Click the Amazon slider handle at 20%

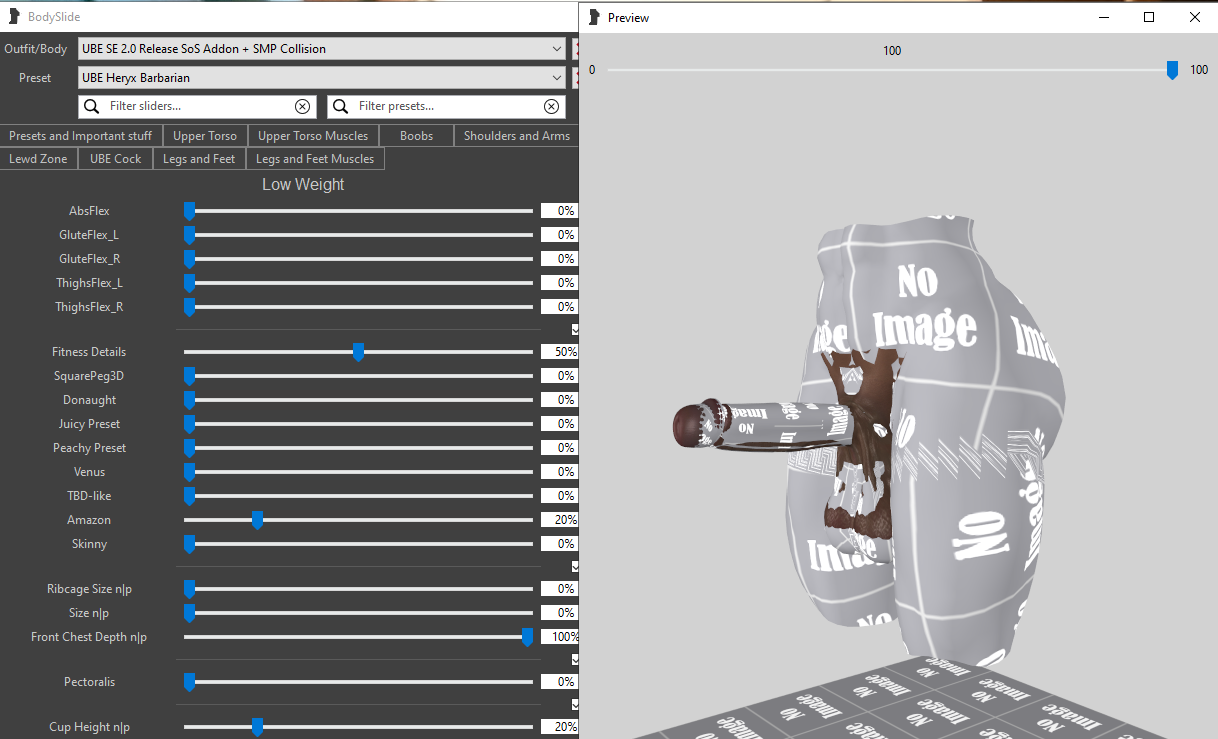click(257, 520)
